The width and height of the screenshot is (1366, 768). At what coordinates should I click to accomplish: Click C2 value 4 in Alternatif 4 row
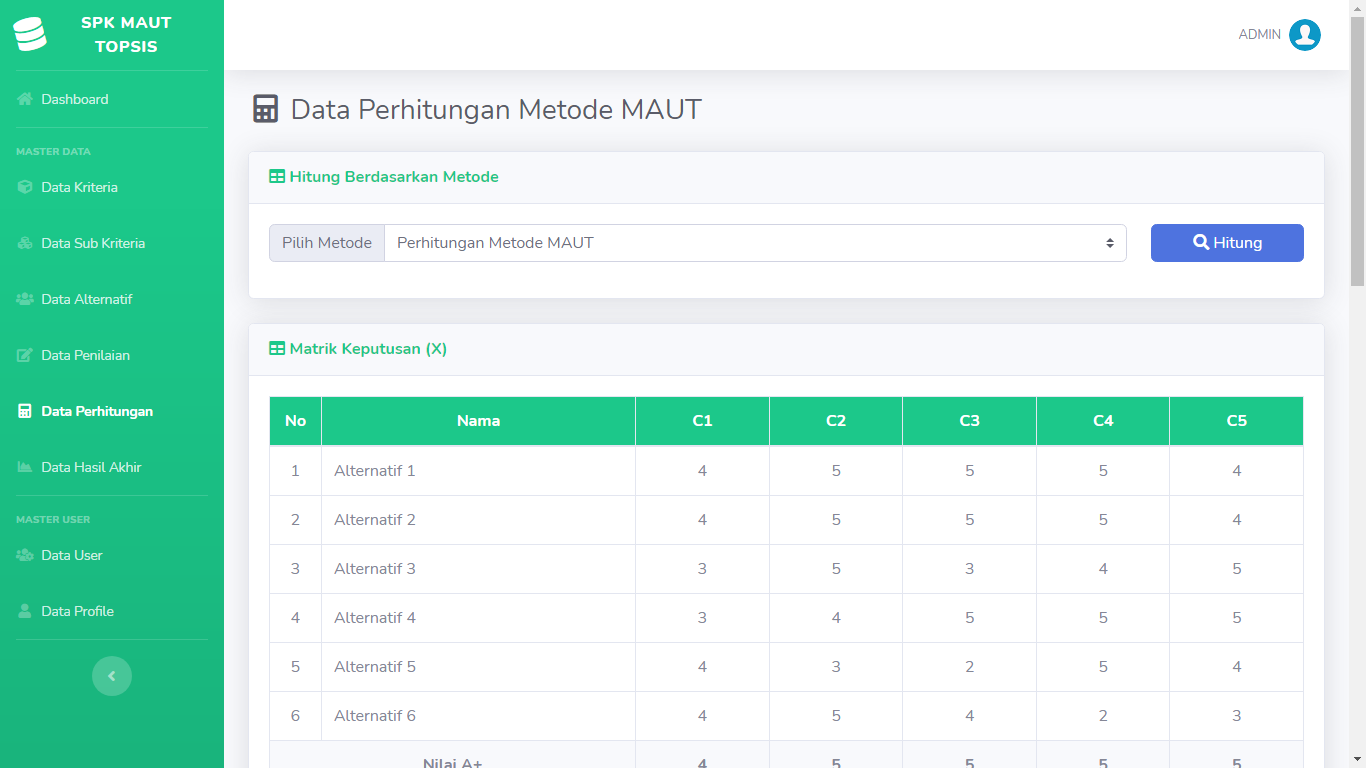[836, 618]
